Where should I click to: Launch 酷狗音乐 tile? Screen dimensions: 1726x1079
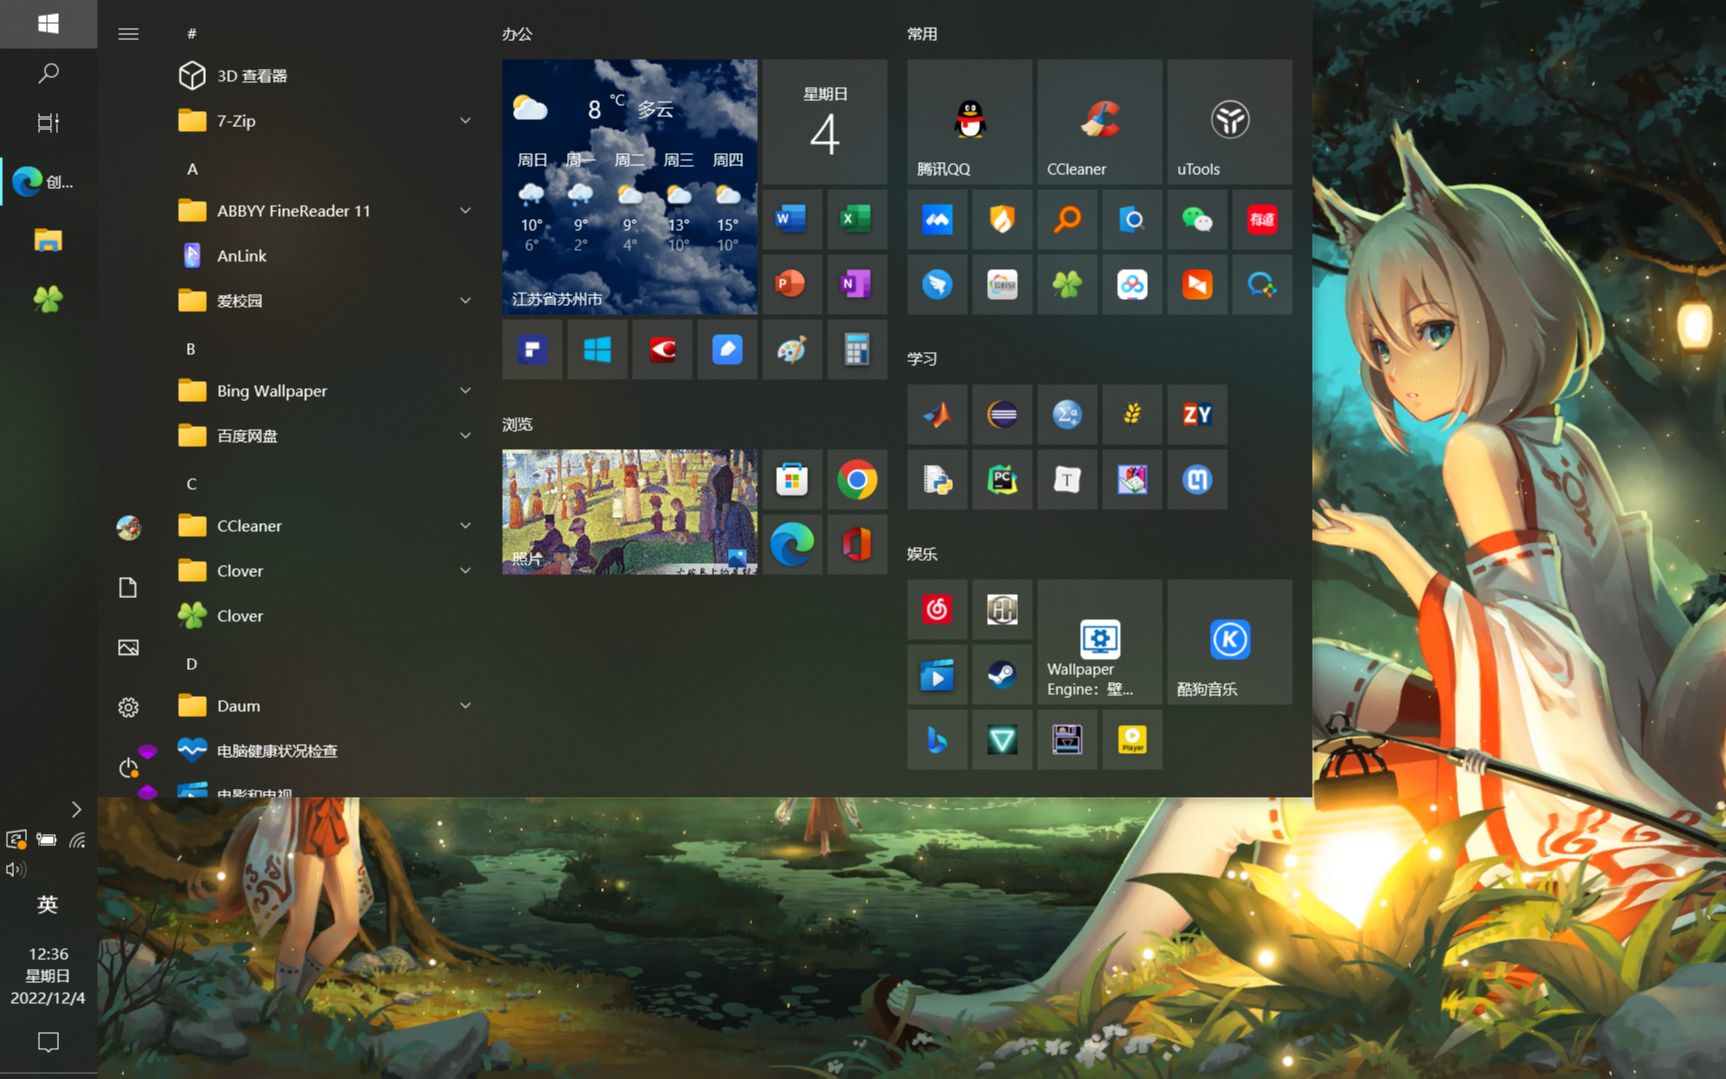click(1229, 642)
